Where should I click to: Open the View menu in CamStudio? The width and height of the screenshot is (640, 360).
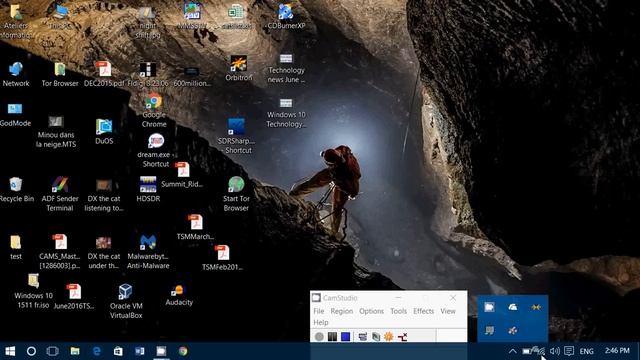point(448,311)
